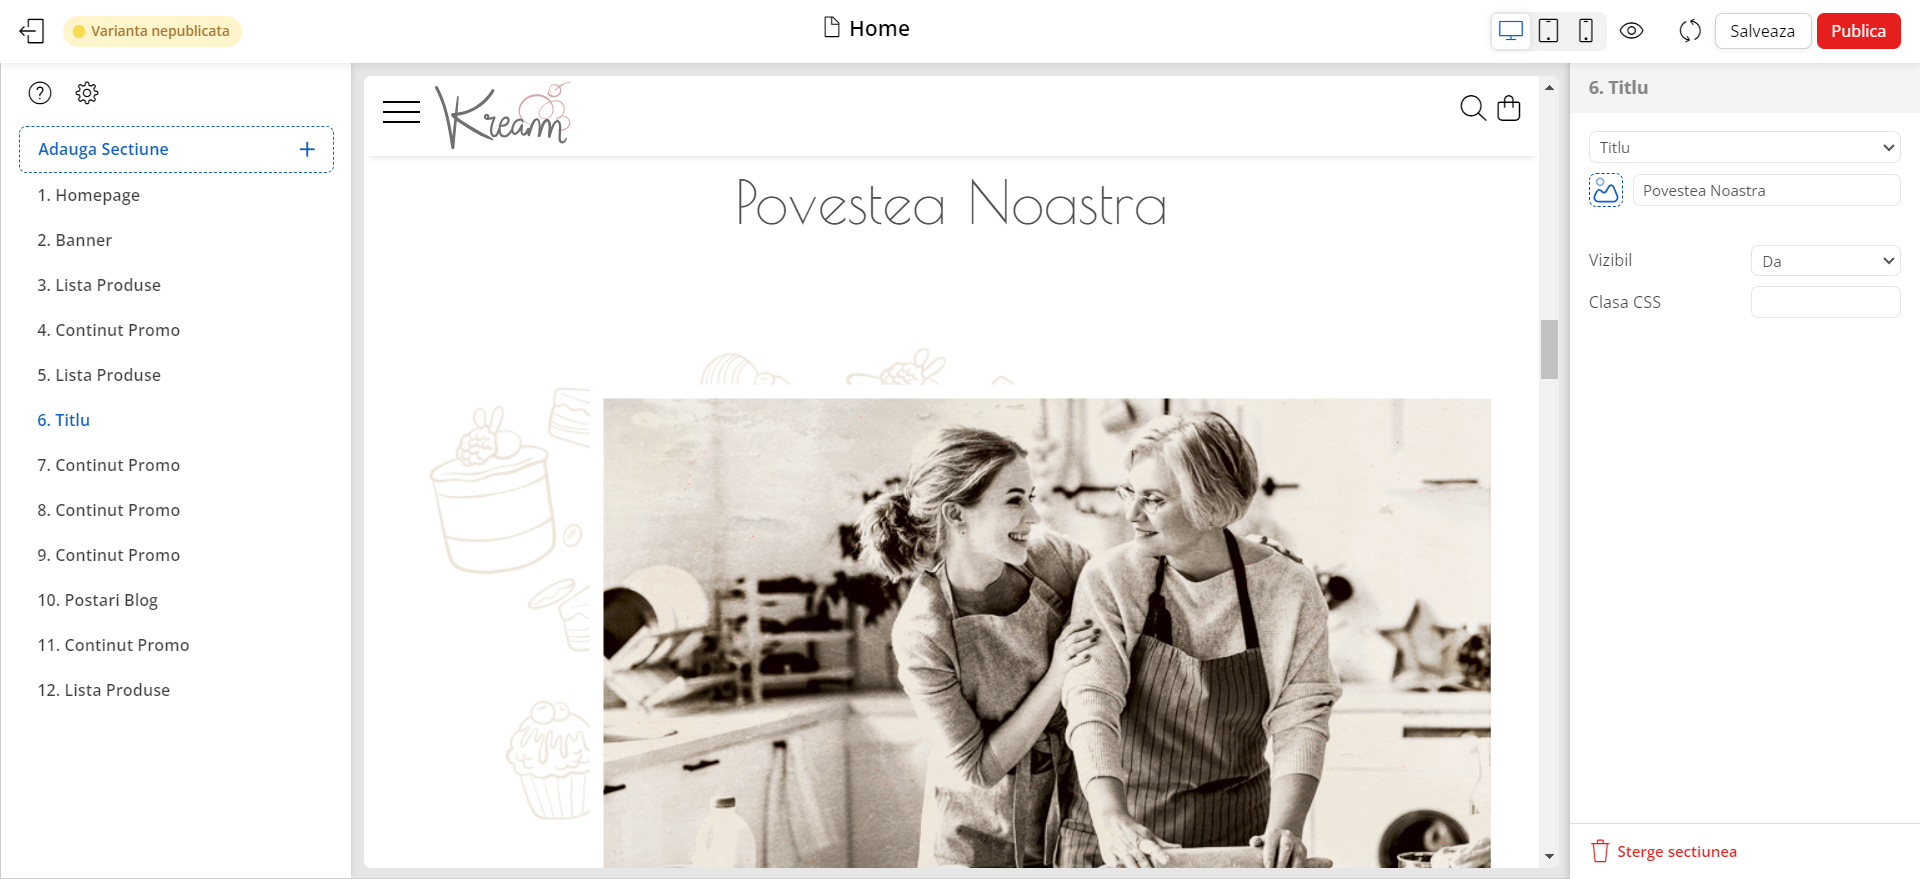This screenshot has width=1920, height=879.
Task: Open the help question mark icon
Action: pyautogui.click(x=40, y=93)
